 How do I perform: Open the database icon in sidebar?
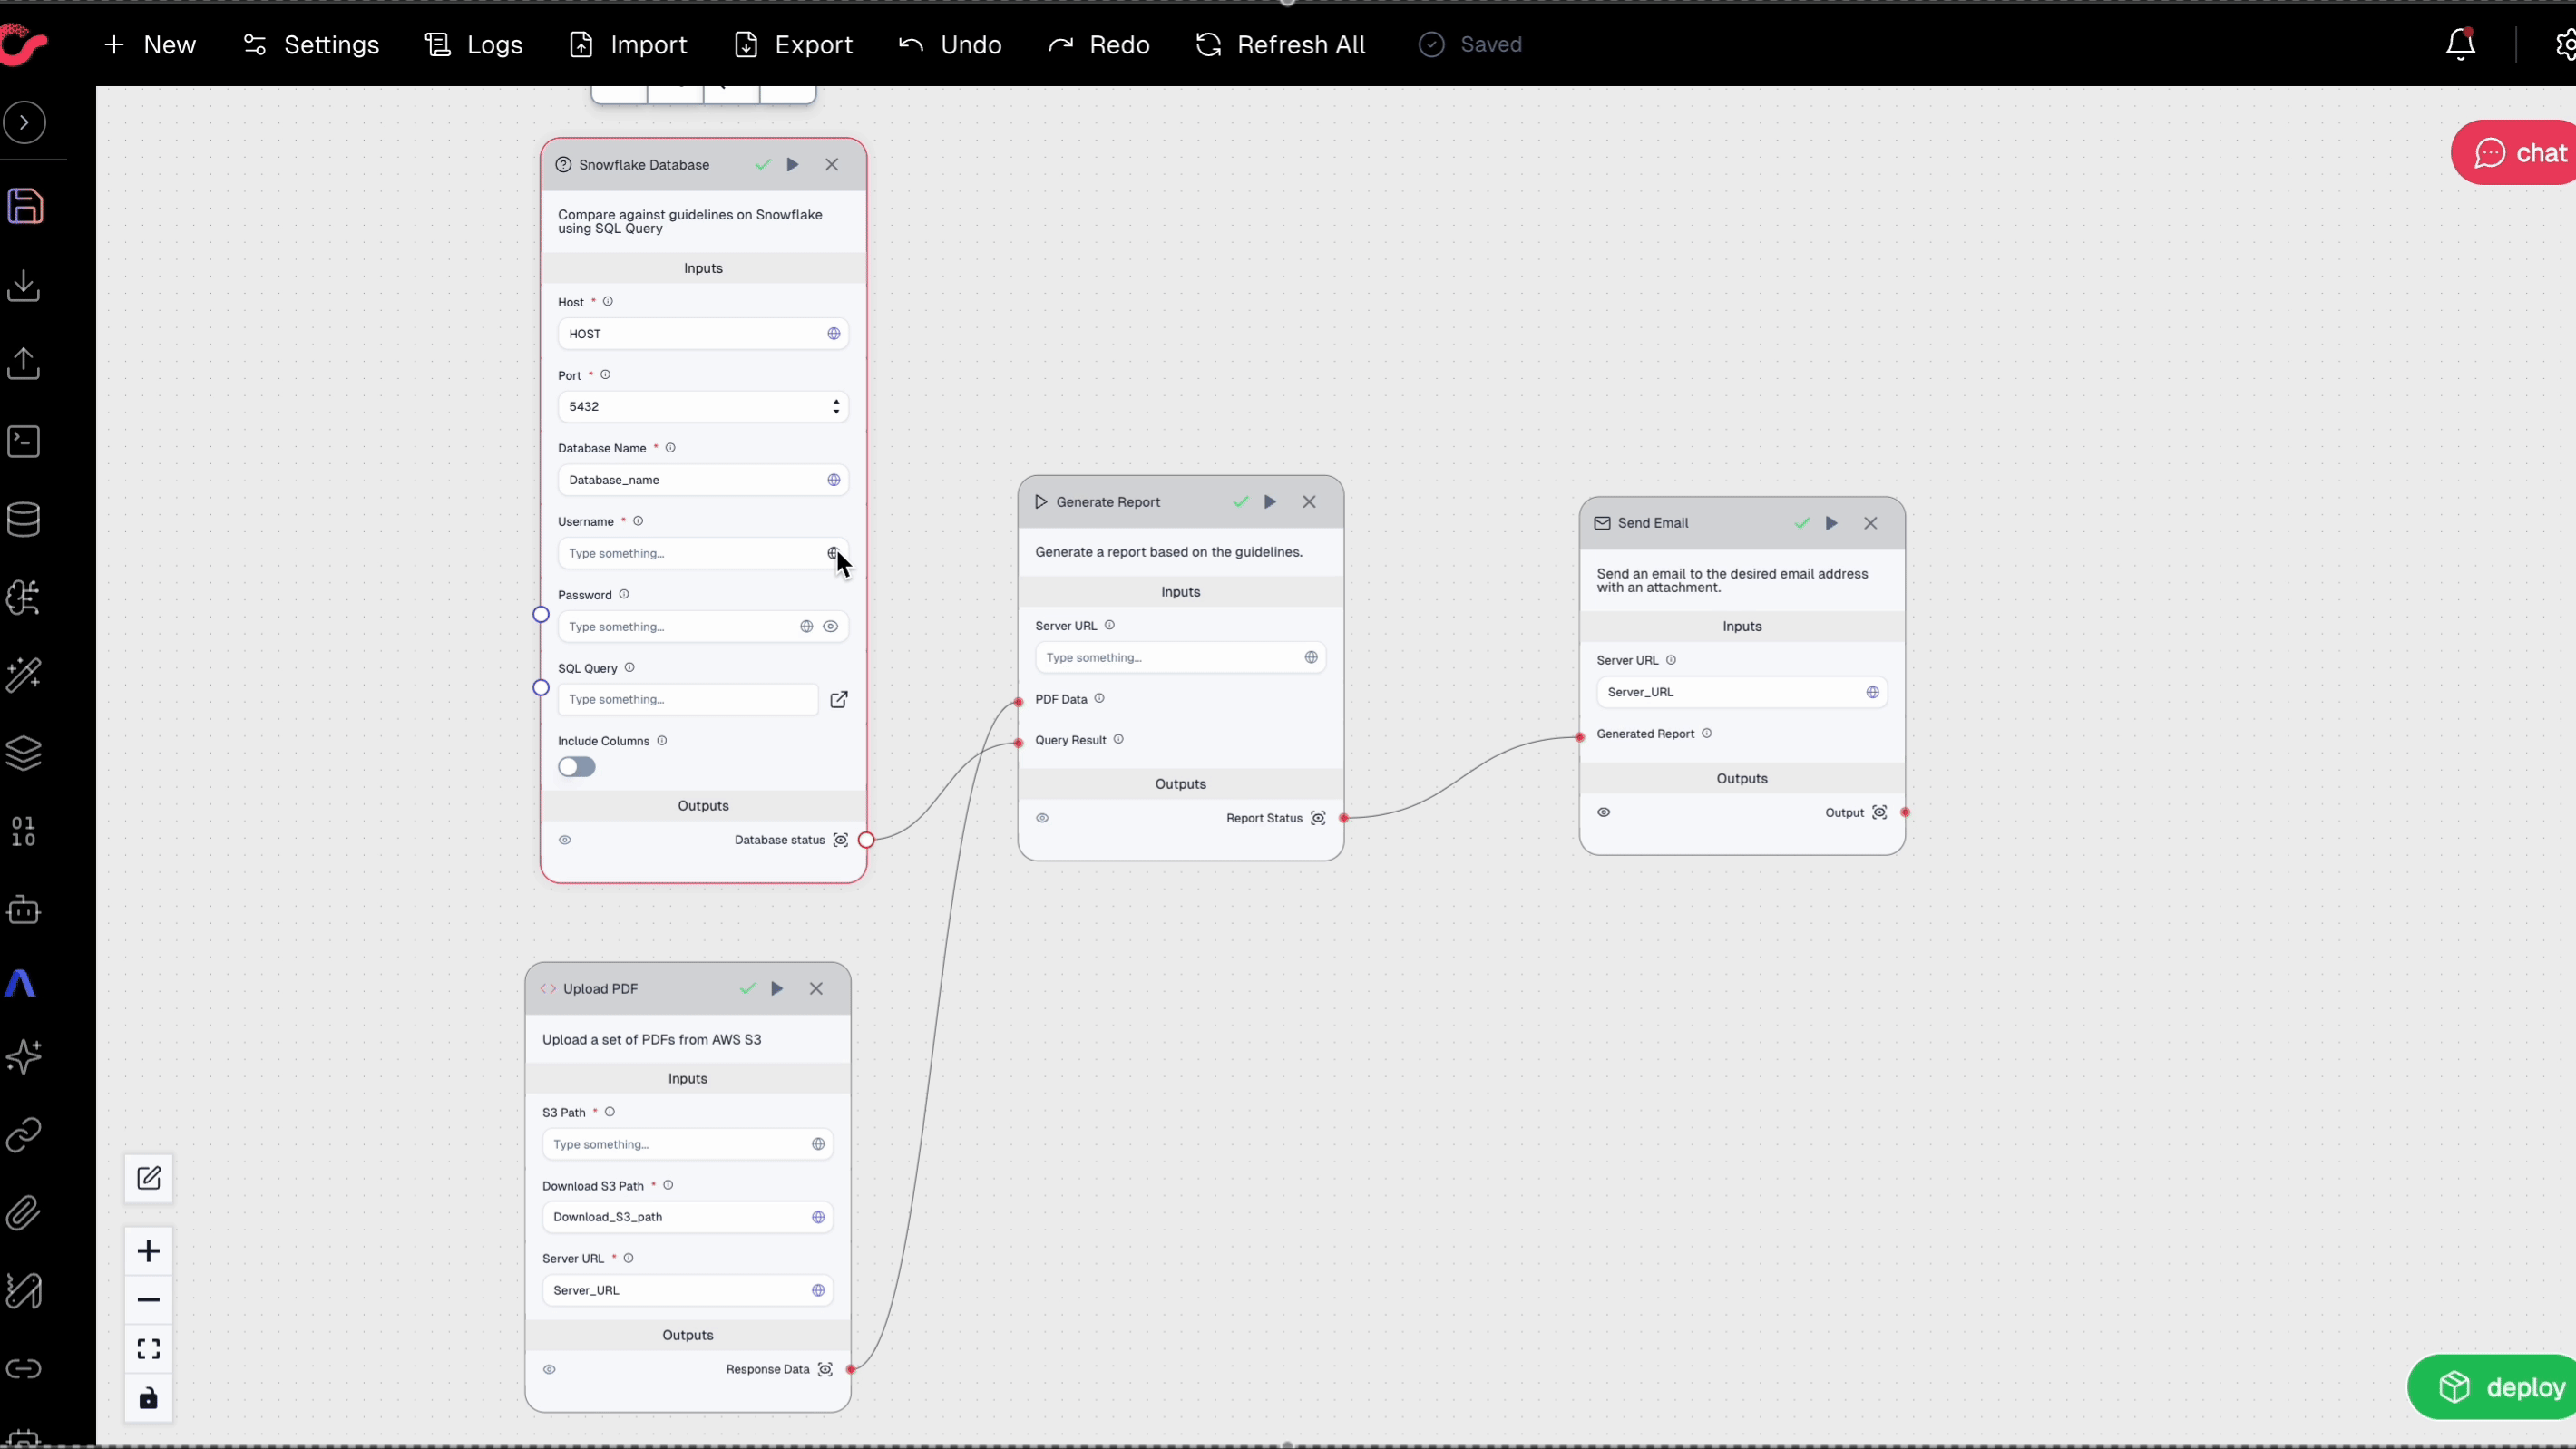pos(24,519)
